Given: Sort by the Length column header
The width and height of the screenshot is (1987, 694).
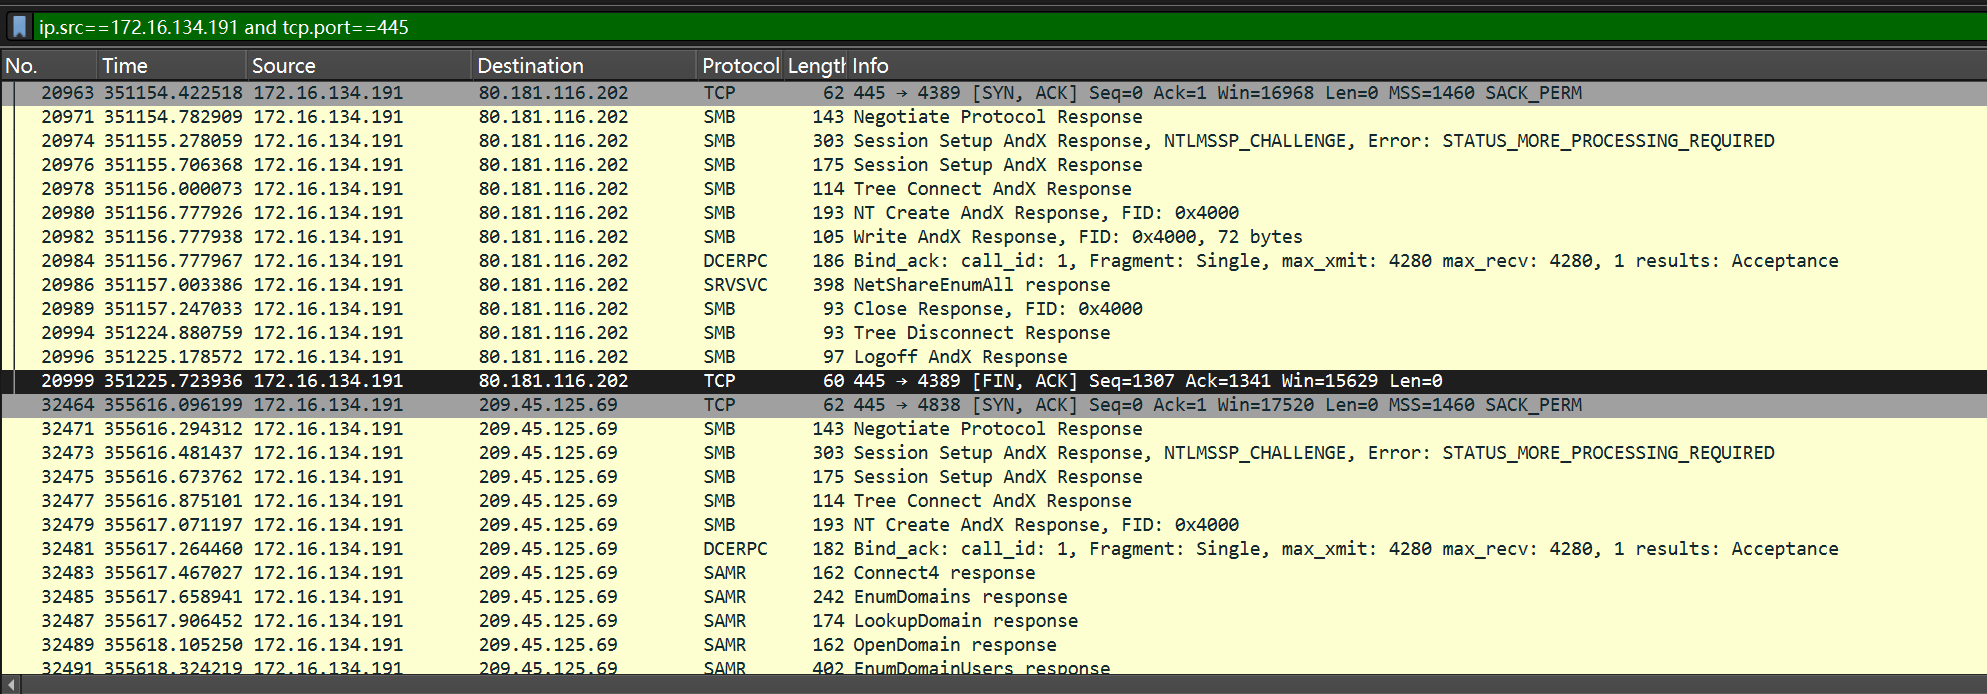Looking at the screenshot, I should coord(816,66).
